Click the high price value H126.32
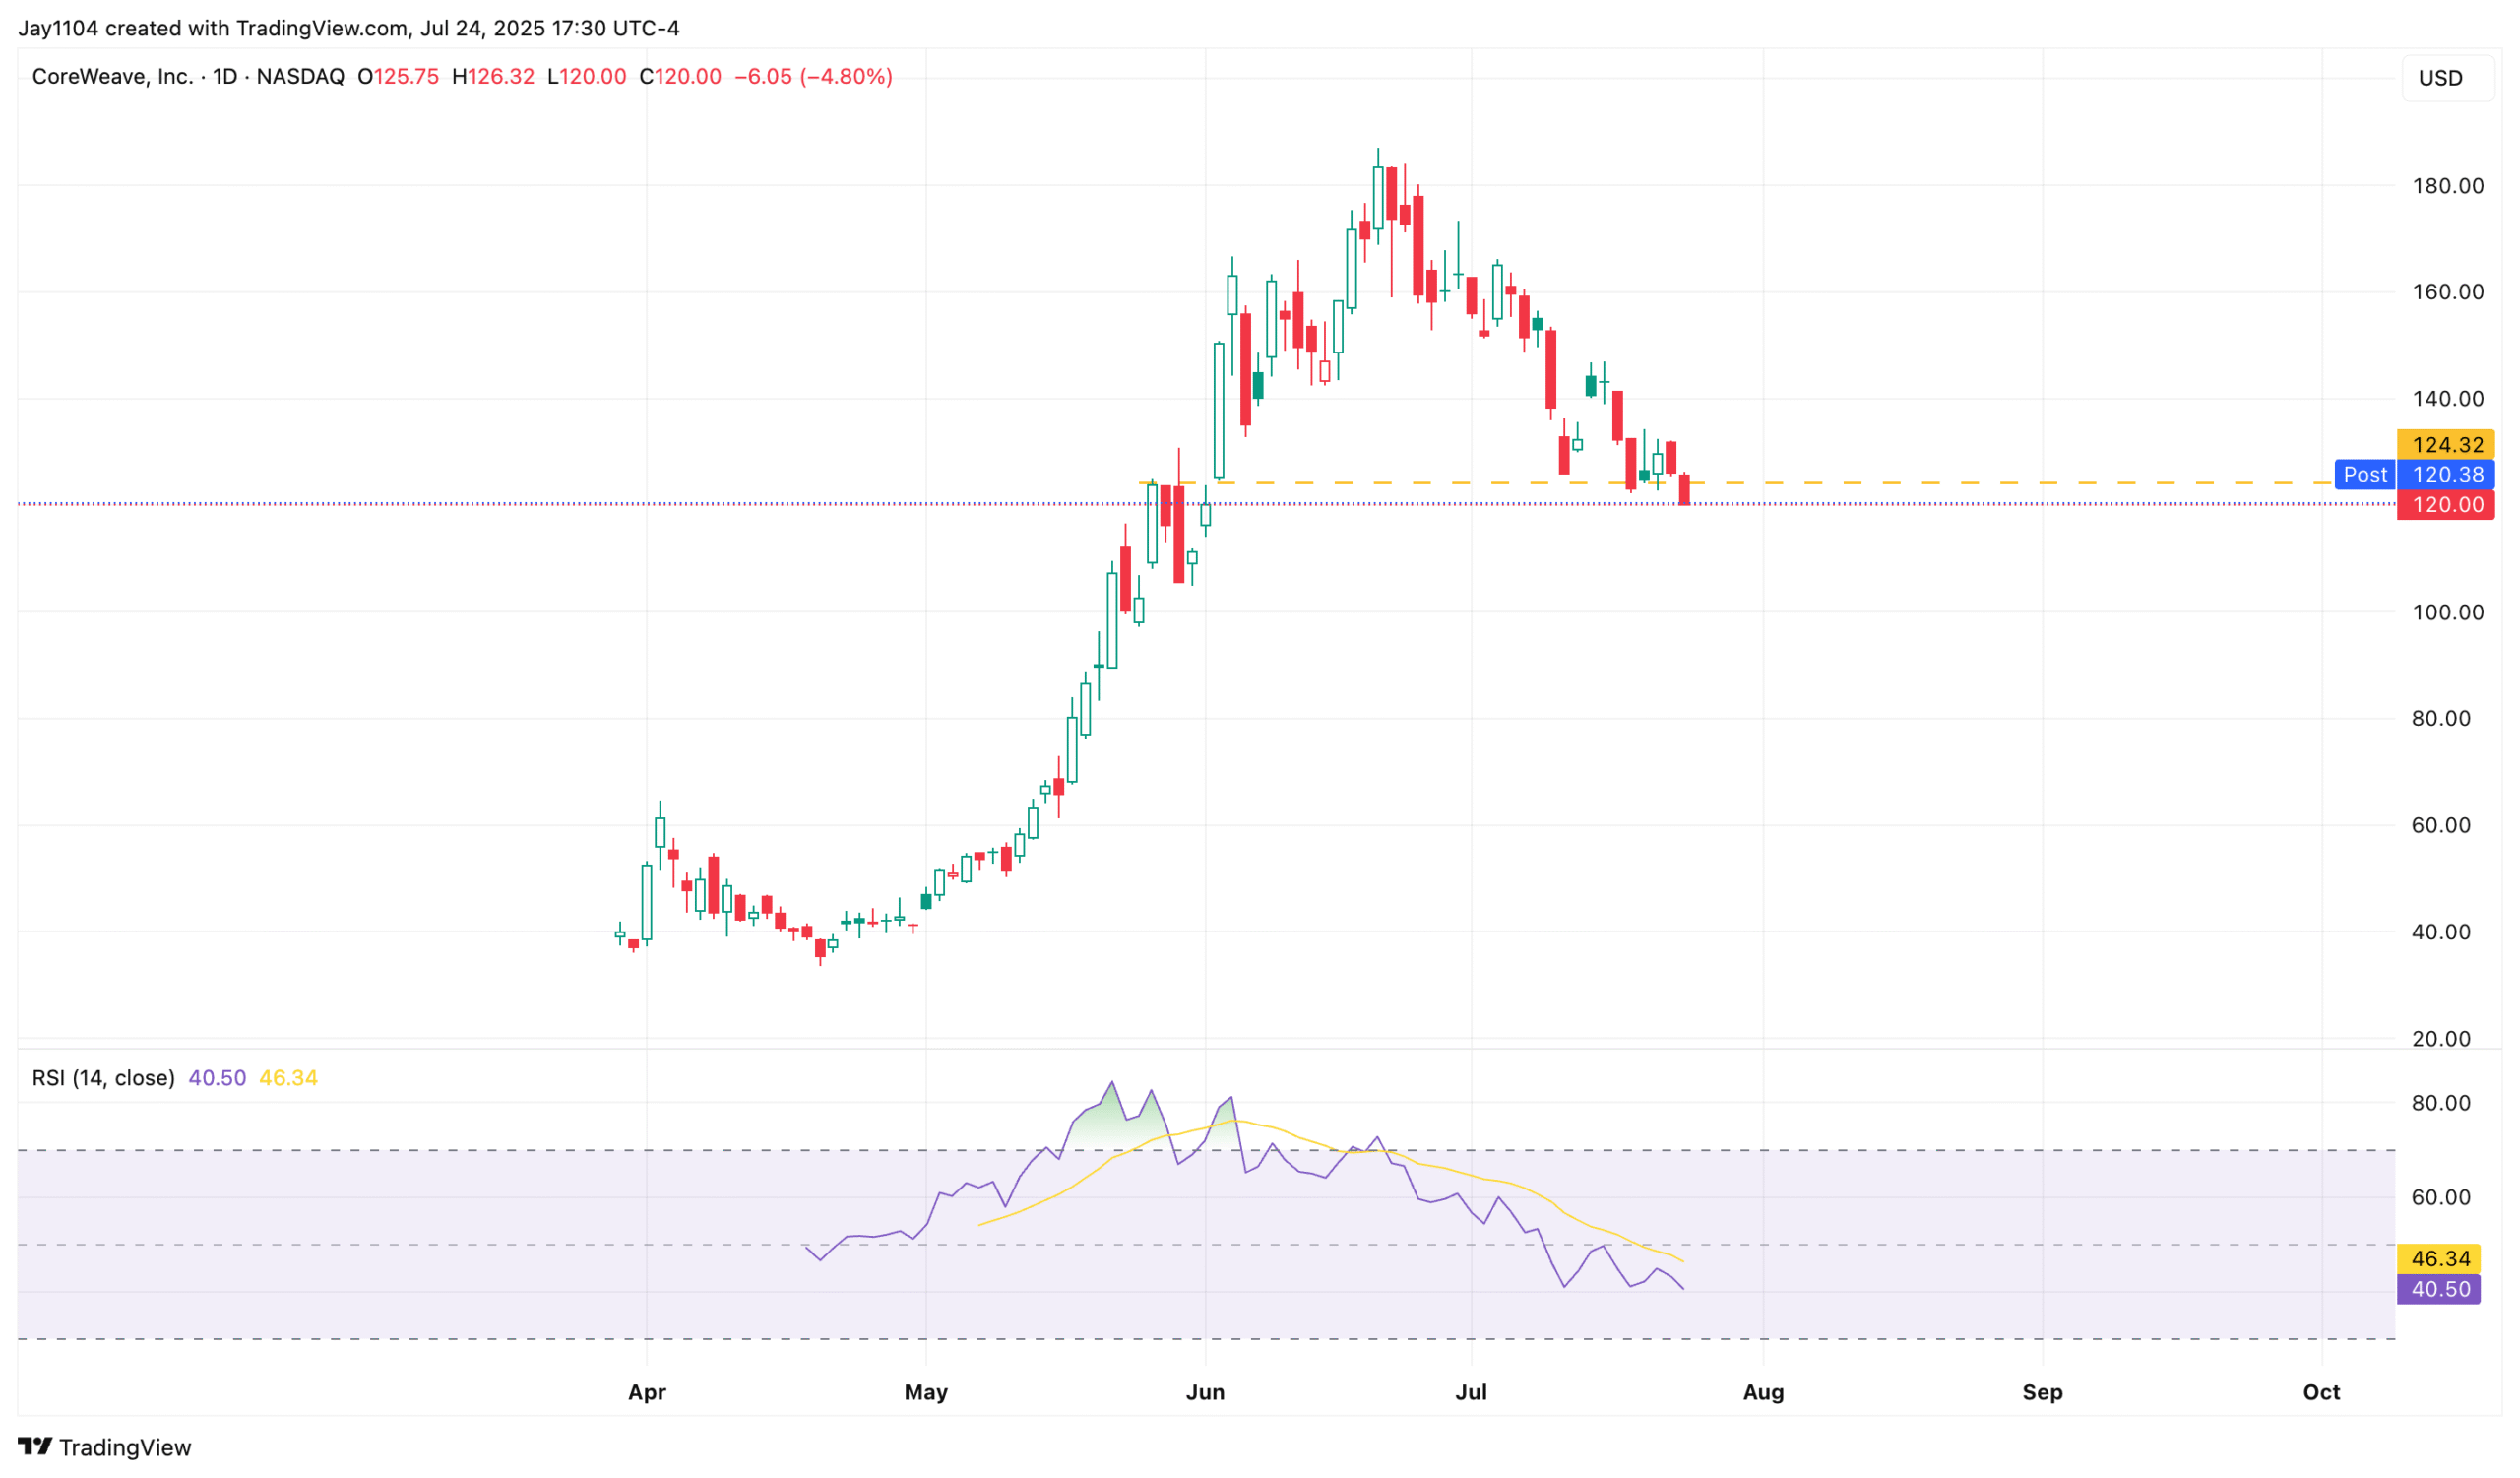The height and width of the screenshot is (1478, 2520). pos(493,77)
